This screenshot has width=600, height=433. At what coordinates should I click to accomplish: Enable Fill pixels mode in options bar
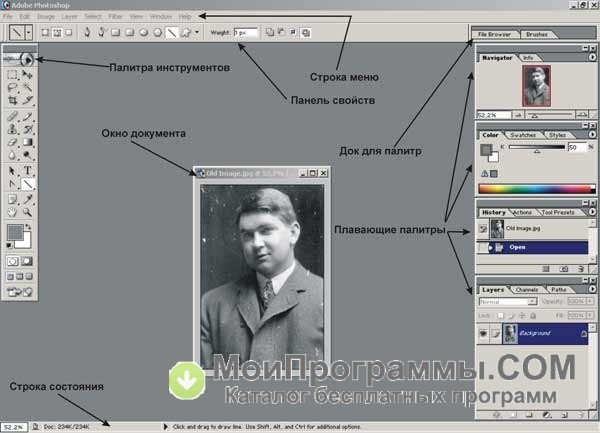pos(68,33)
